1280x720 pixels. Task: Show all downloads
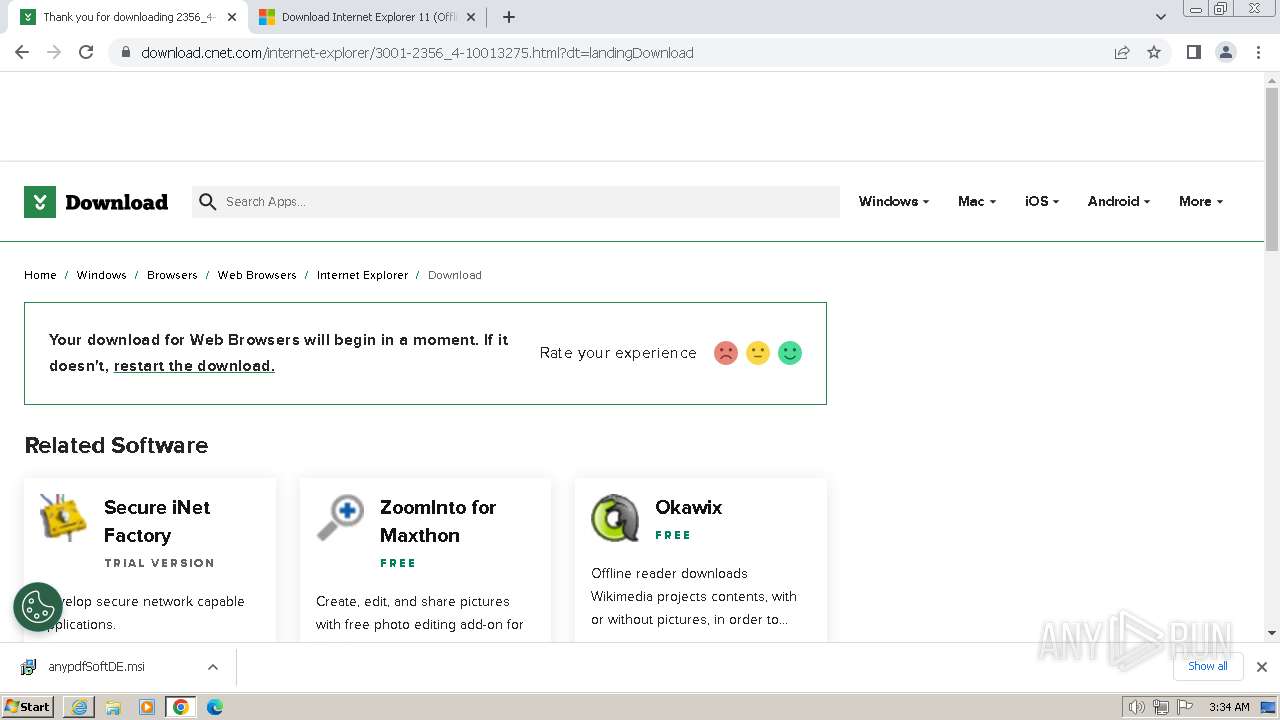(x=1208, y=666)
